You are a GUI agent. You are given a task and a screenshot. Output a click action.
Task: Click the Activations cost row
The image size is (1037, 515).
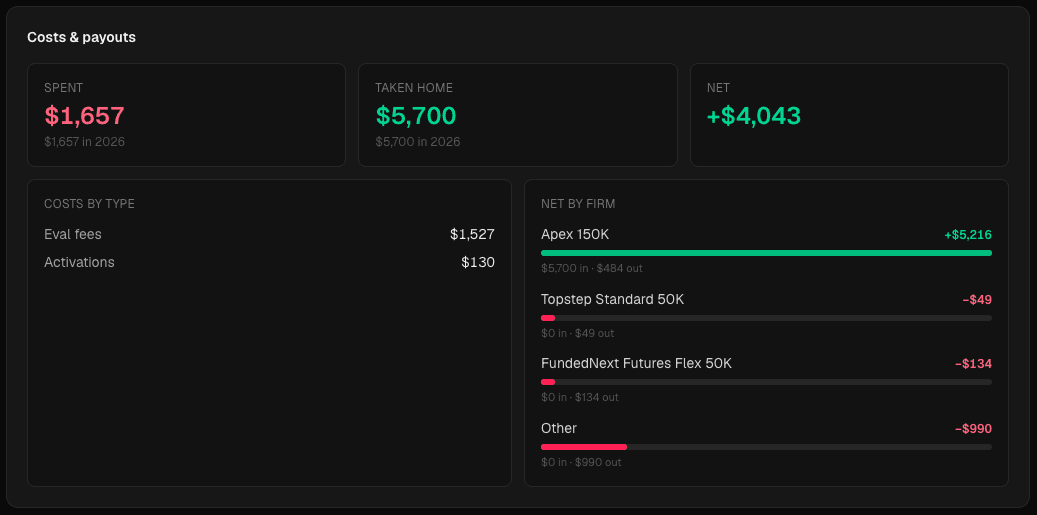pos(269,262)
